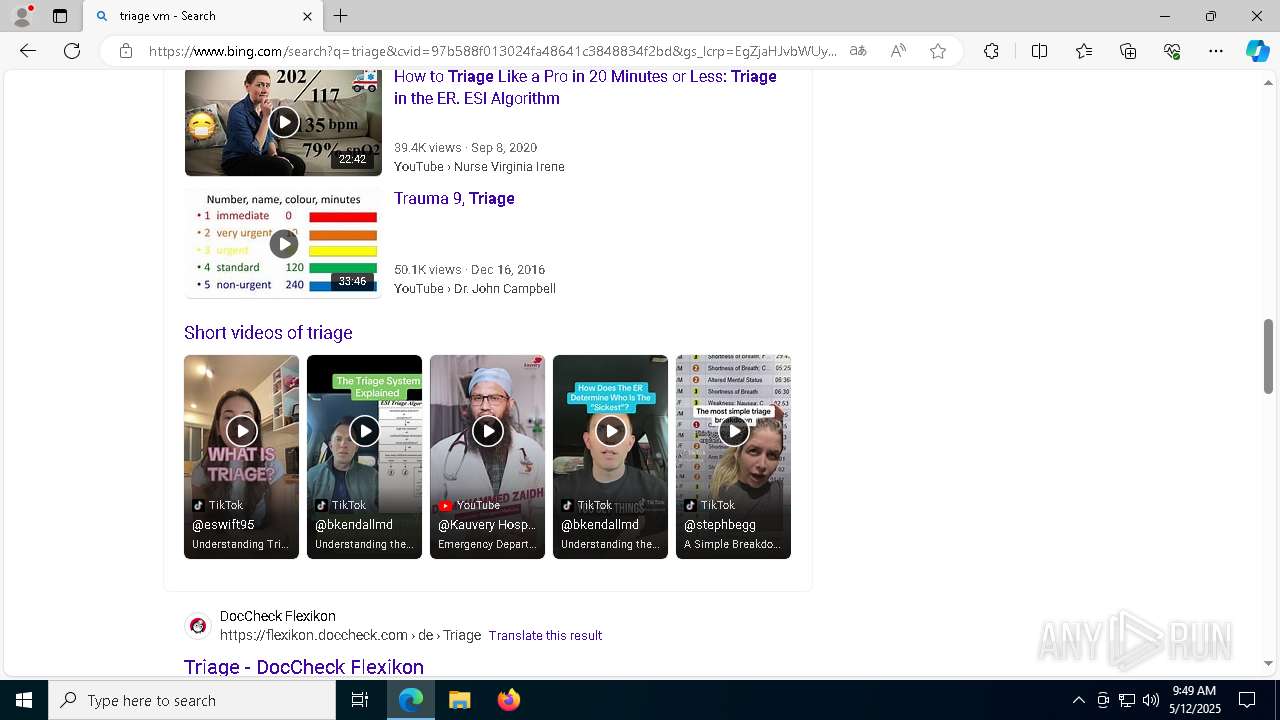Toggle Split screen icon
Viewport: 1280px width, 720px height.
[1039, 51]
